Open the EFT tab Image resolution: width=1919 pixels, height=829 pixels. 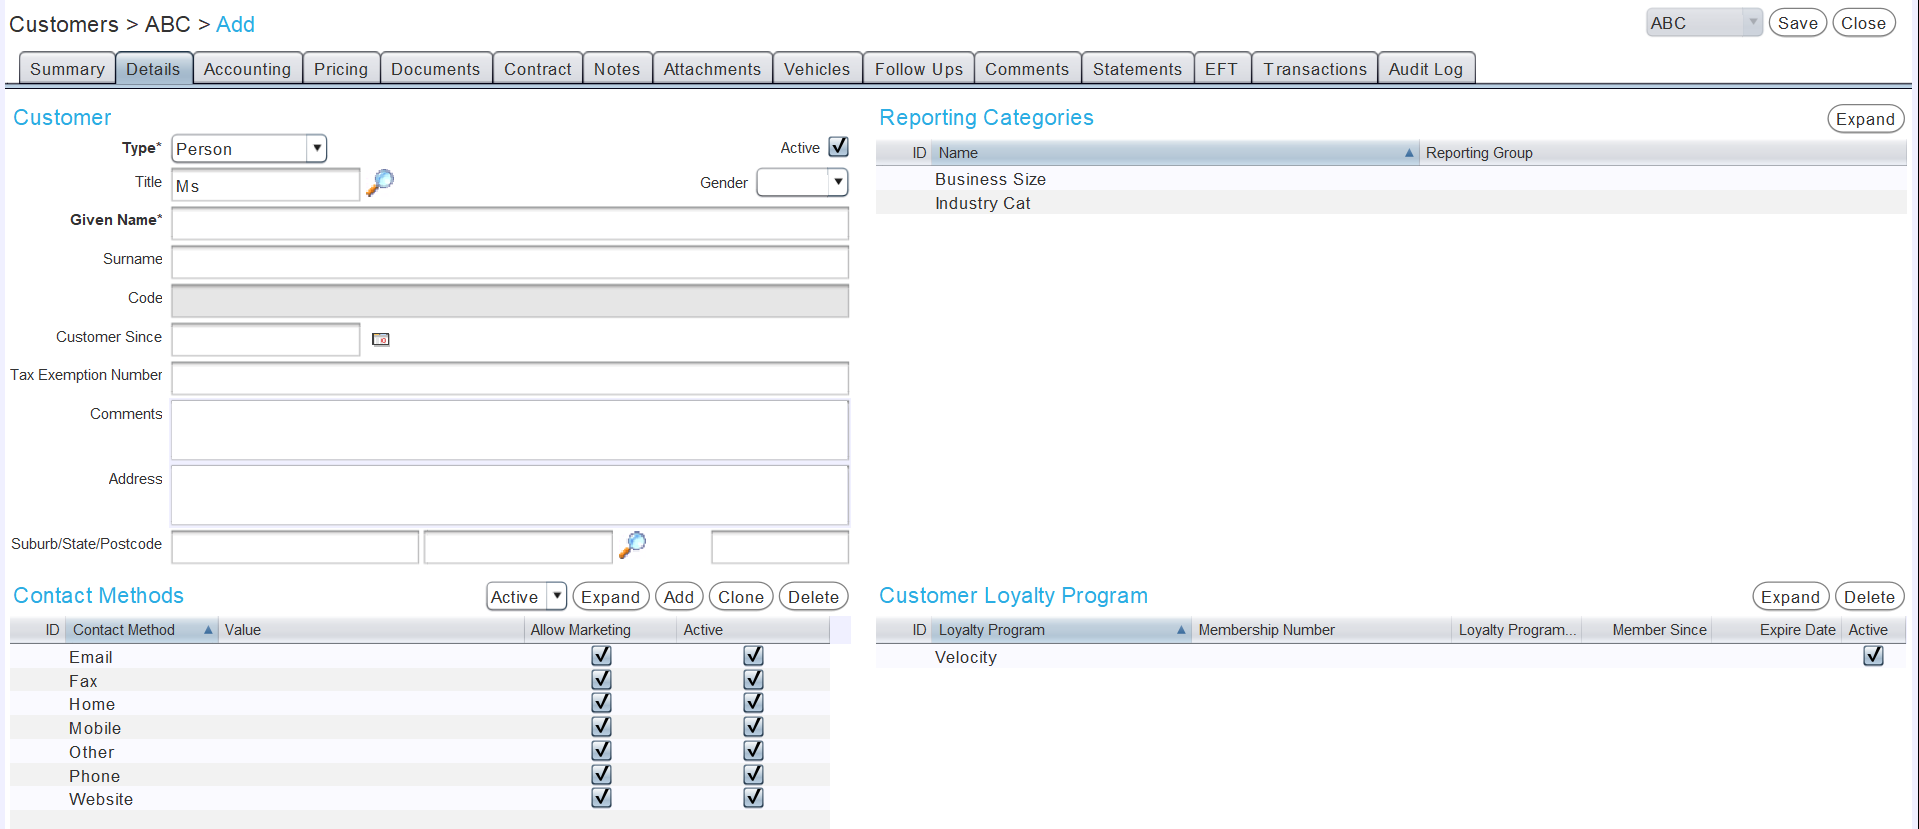point(1221,69)
